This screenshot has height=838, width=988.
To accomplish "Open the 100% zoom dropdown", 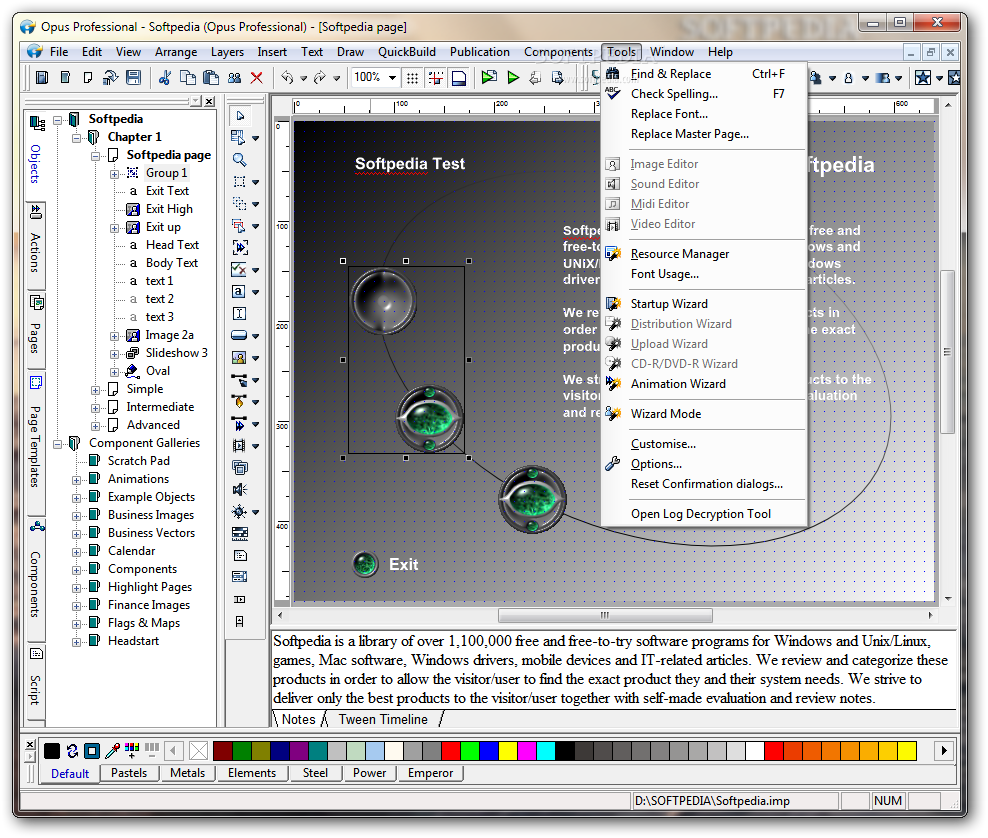I will [x=393, y=77].
